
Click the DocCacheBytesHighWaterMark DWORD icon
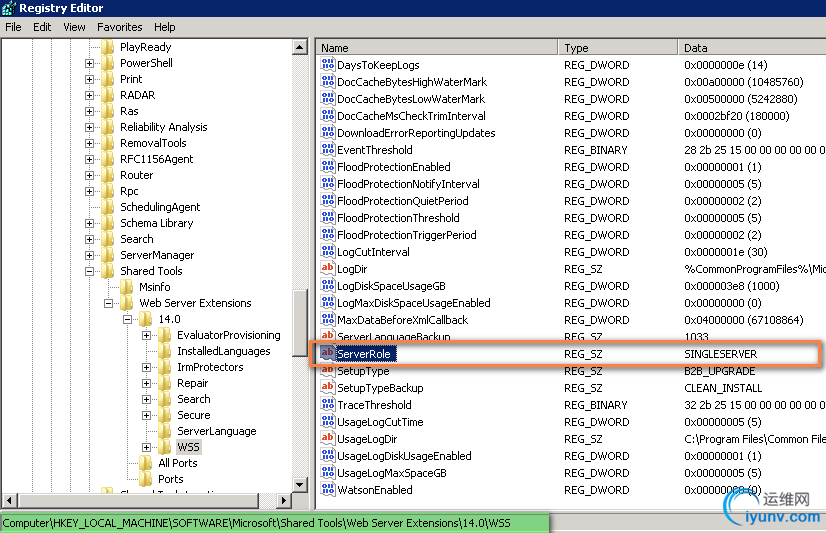click(328, 82)
